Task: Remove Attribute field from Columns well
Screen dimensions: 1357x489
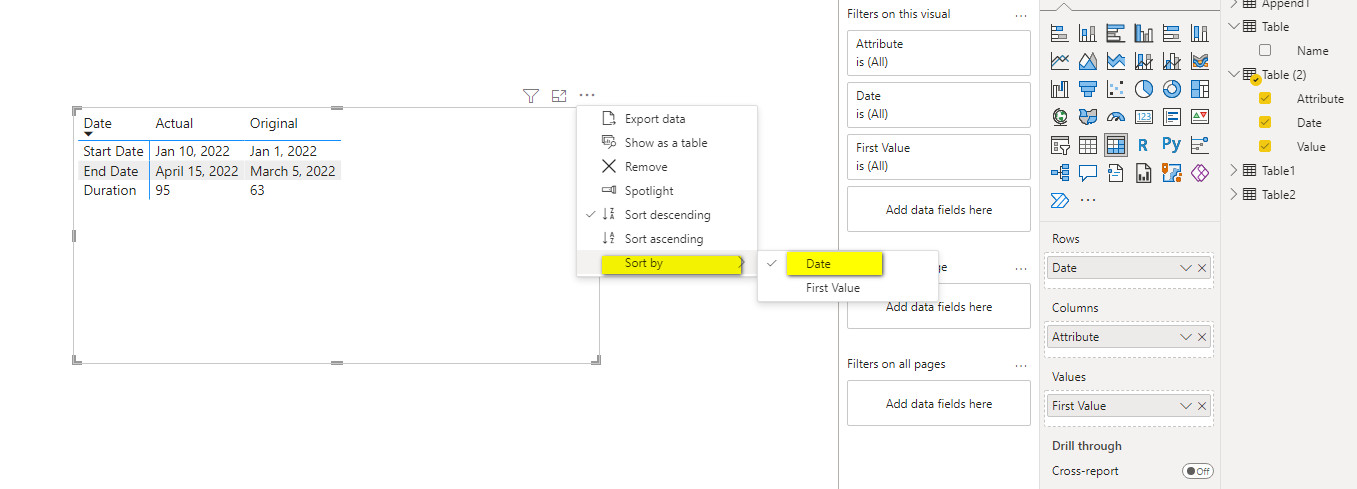Action: [1202, 337]
